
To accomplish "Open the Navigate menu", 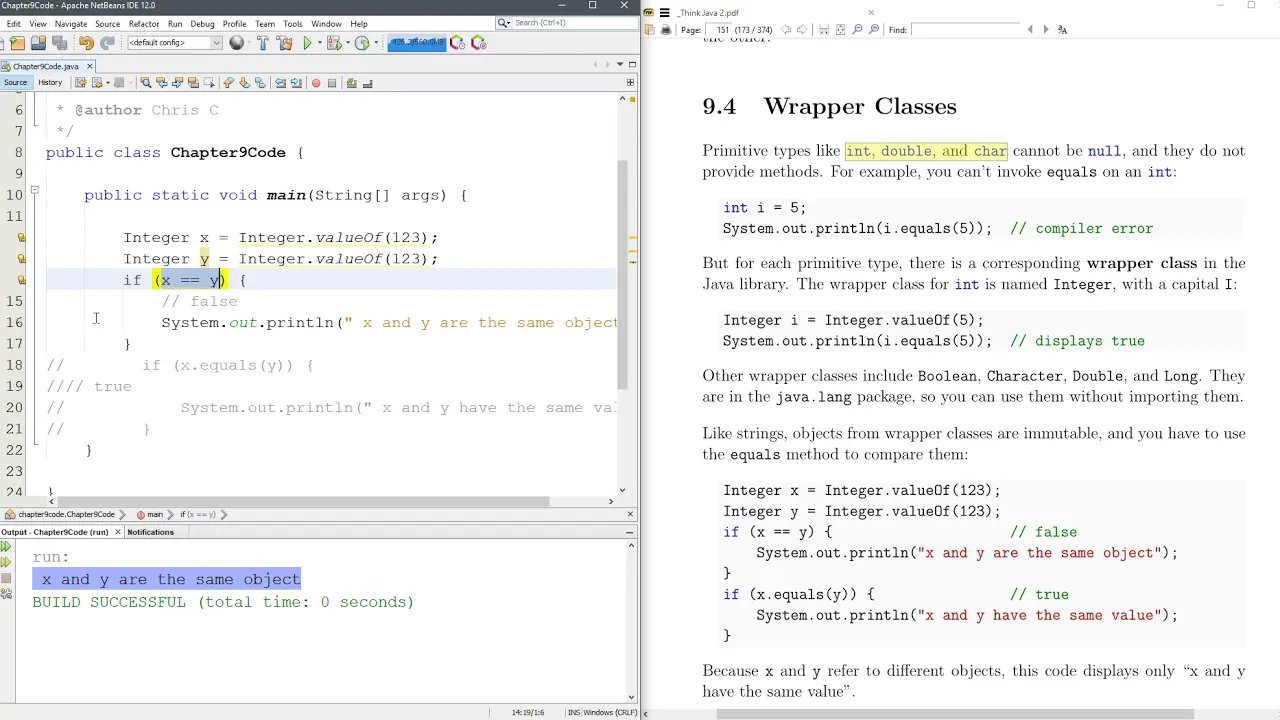I will pyautogui.click(x=70, y=23).
